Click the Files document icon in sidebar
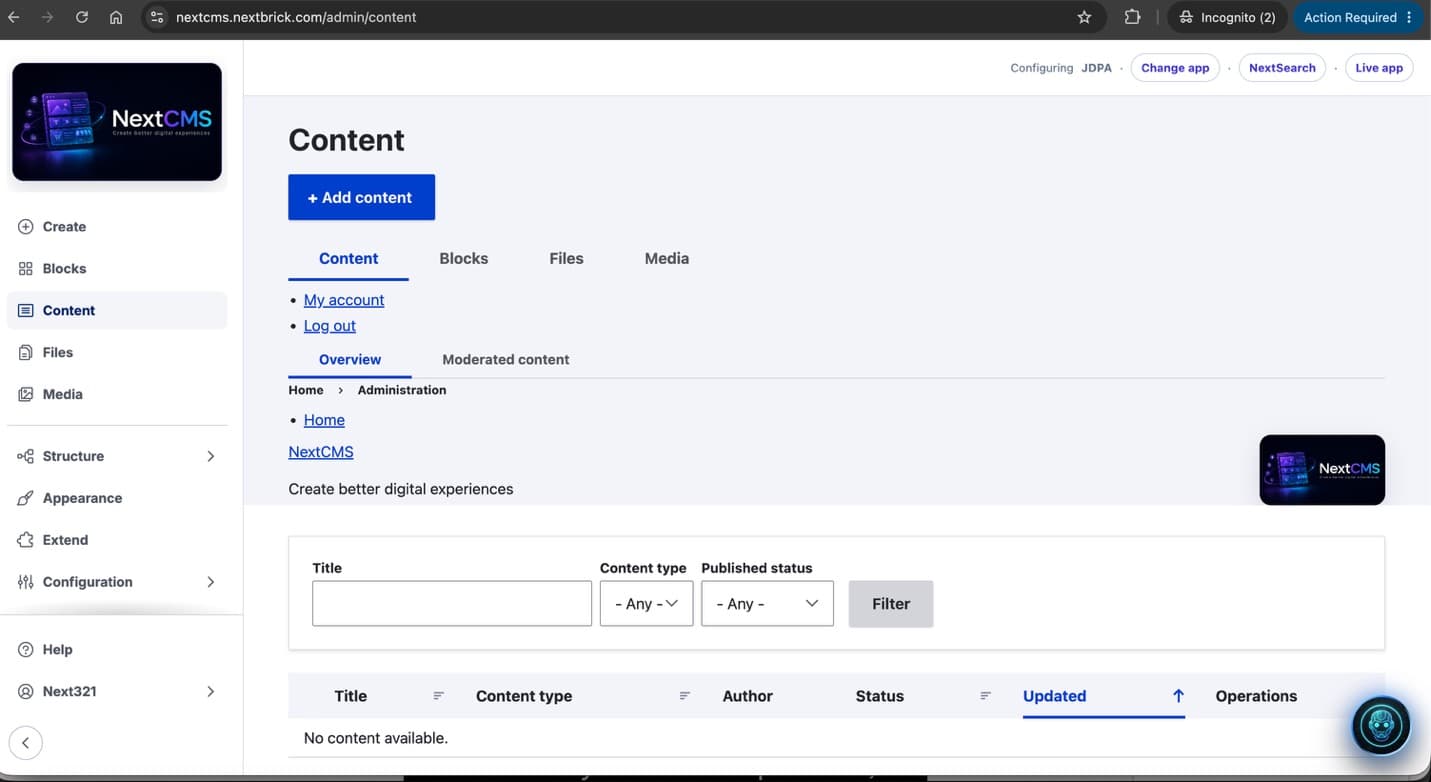Screen dimensions: 1431x782 26,353
